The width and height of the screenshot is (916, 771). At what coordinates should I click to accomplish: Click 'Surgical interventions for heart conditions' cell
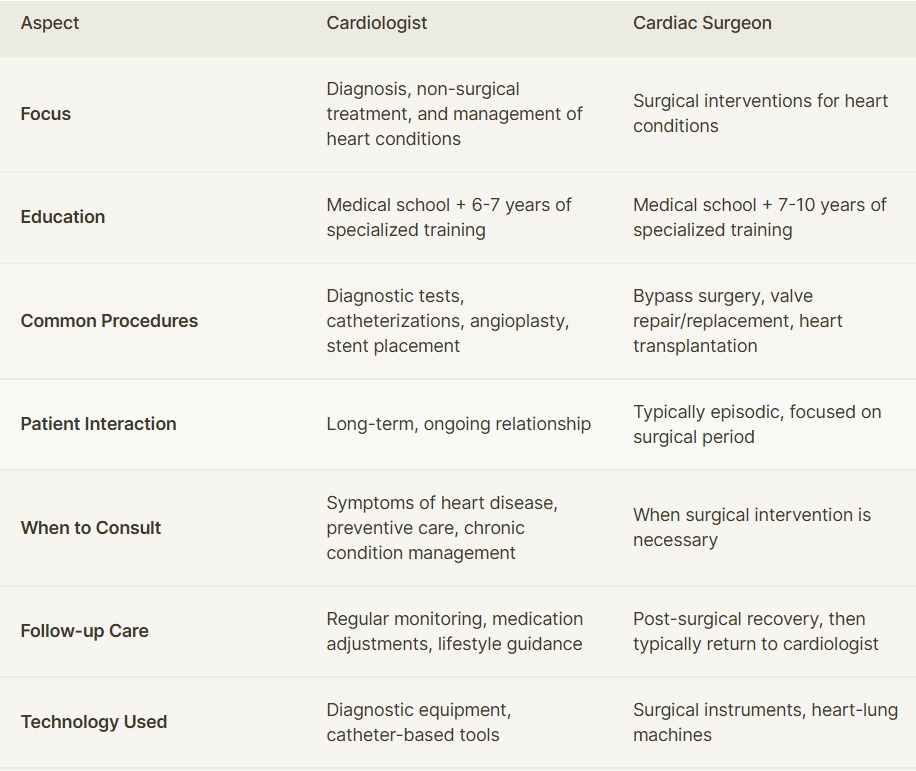(761, 113)
